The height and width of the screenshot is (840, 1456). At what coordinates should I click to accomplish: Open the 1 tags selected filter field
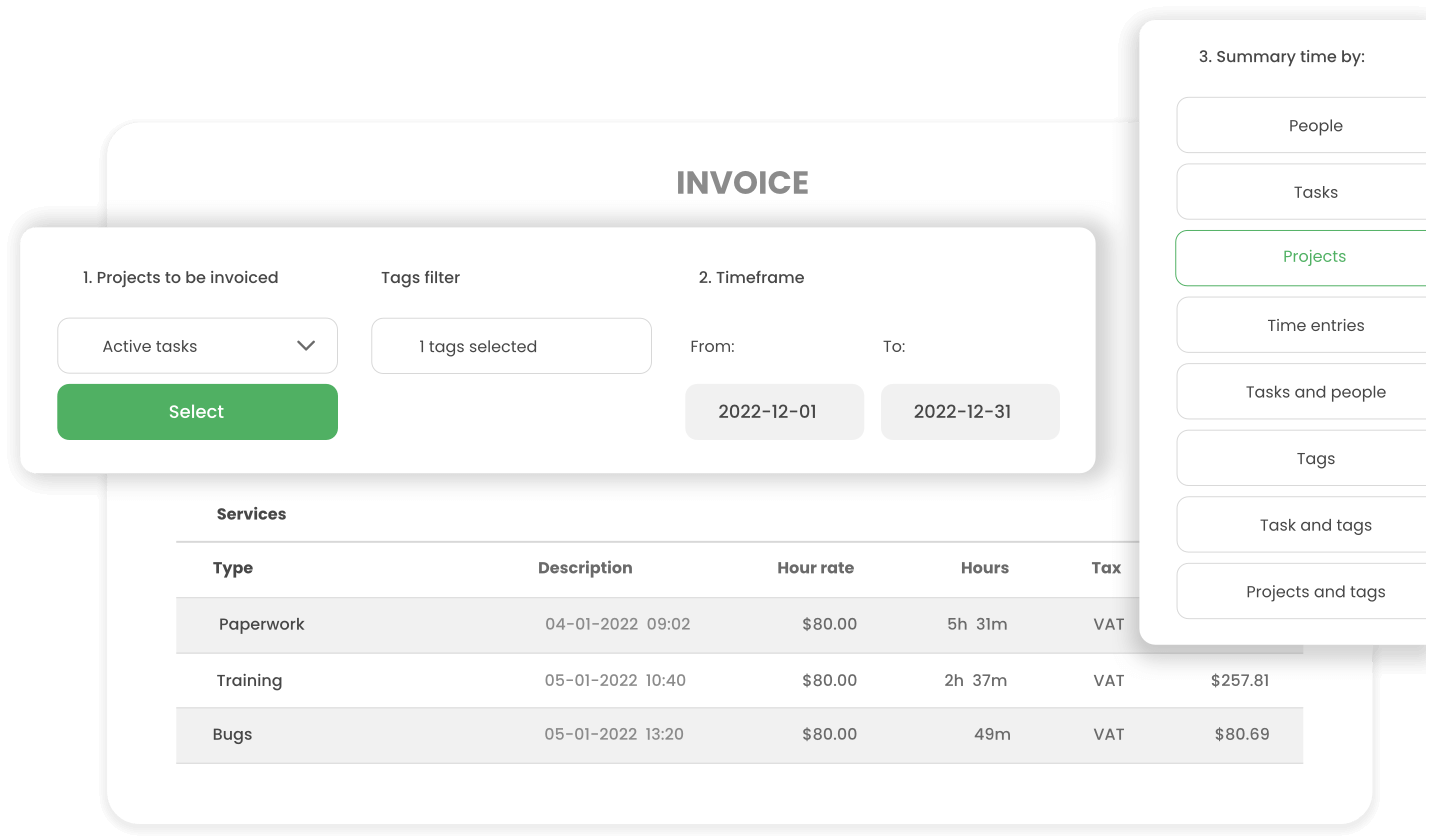511,346
